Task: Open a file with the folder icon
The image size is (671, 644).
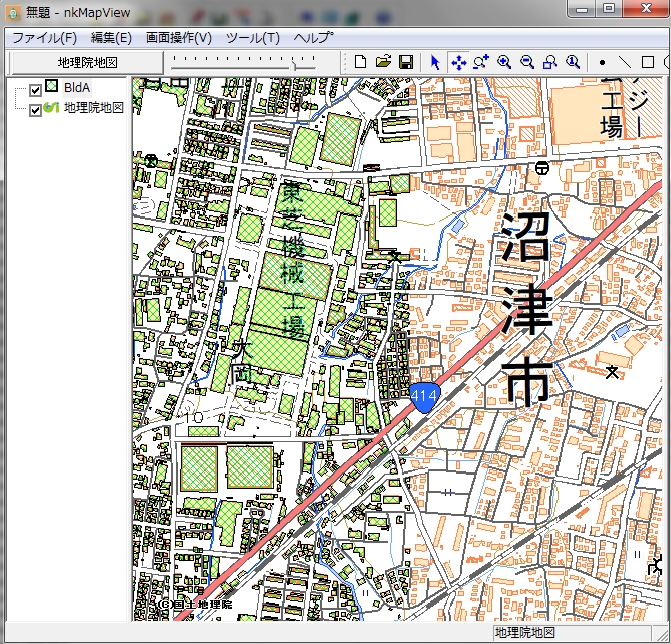Action: click(x=383, y=62)
